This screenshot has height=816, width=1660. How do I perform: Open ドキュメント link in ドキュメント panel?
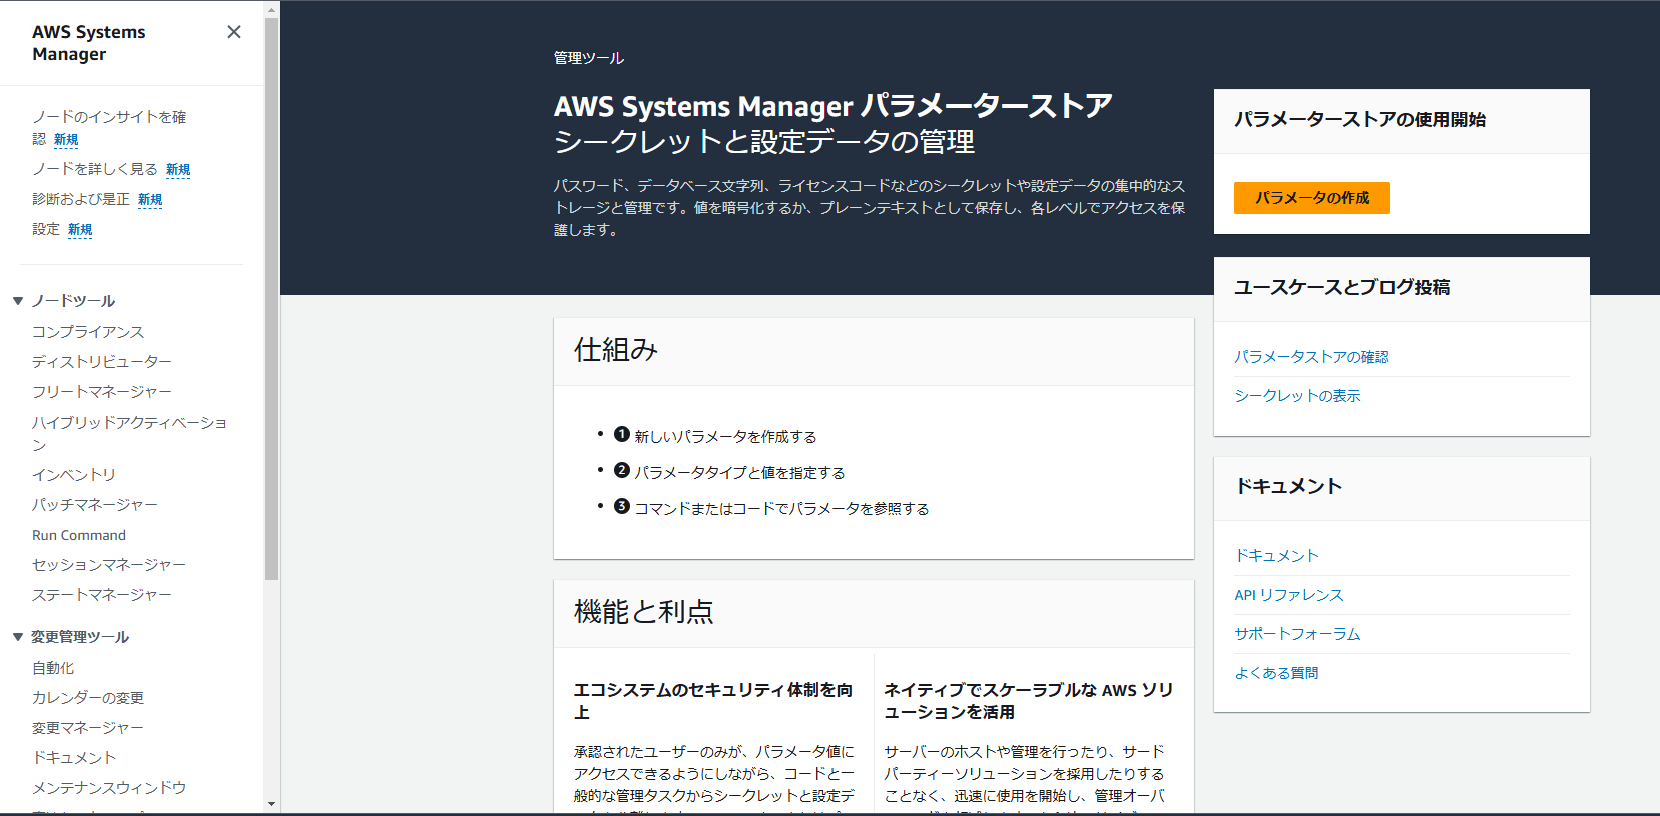click(x=1276, y=555)
